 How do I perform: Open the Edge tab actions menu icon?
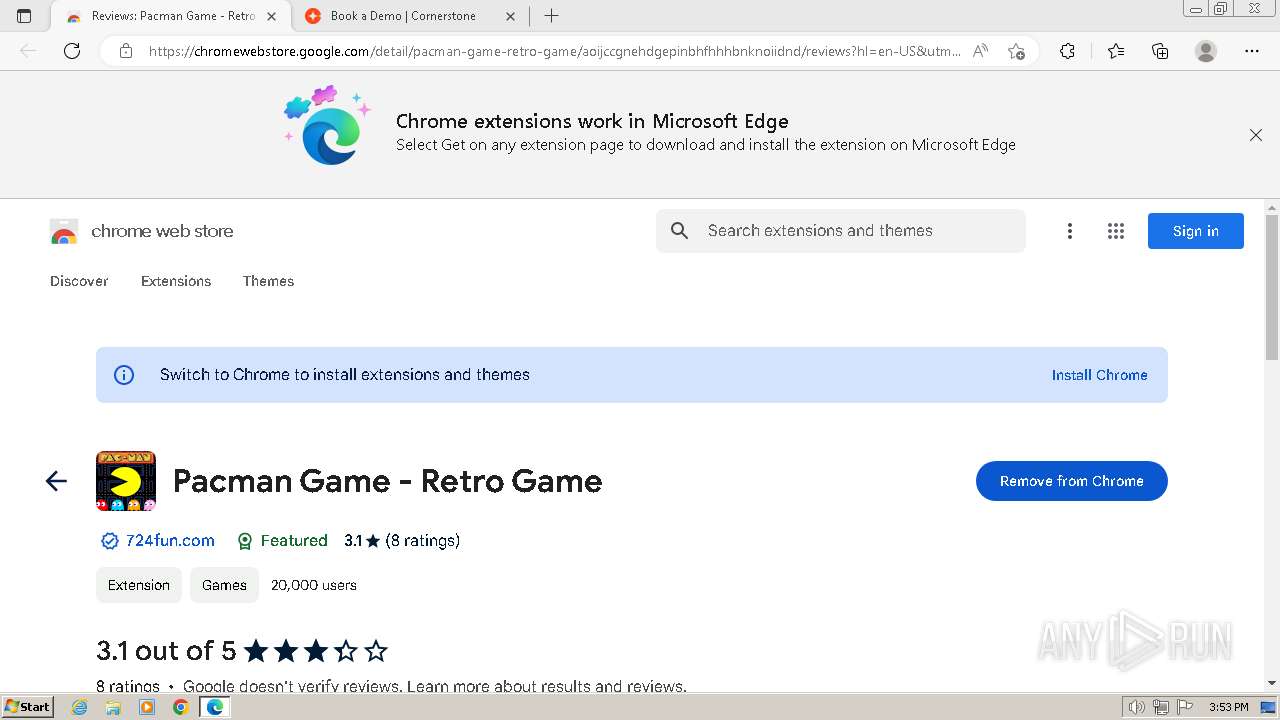pyautogui.click(x=24, y=16)
